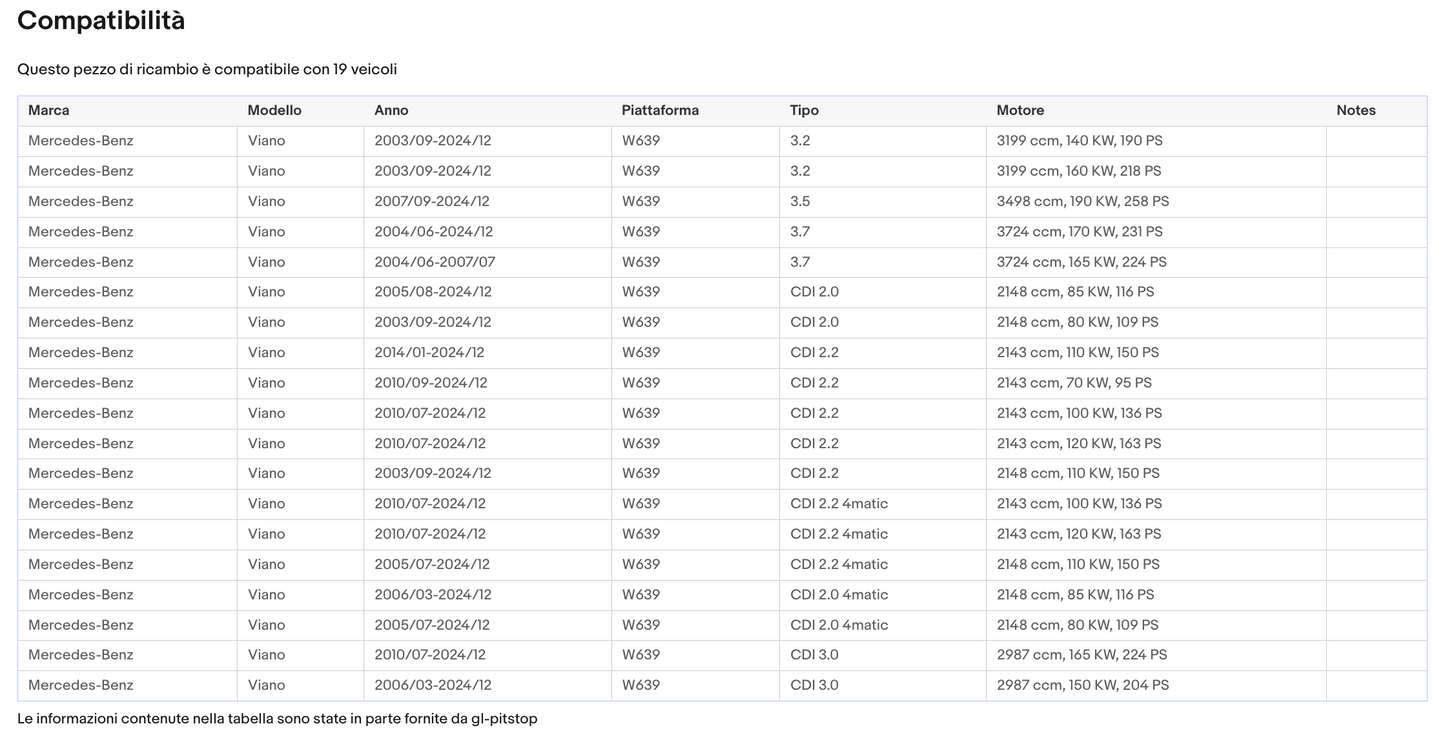
Task: Click the gl-pitstop footer information text
Action: point(277,718)
